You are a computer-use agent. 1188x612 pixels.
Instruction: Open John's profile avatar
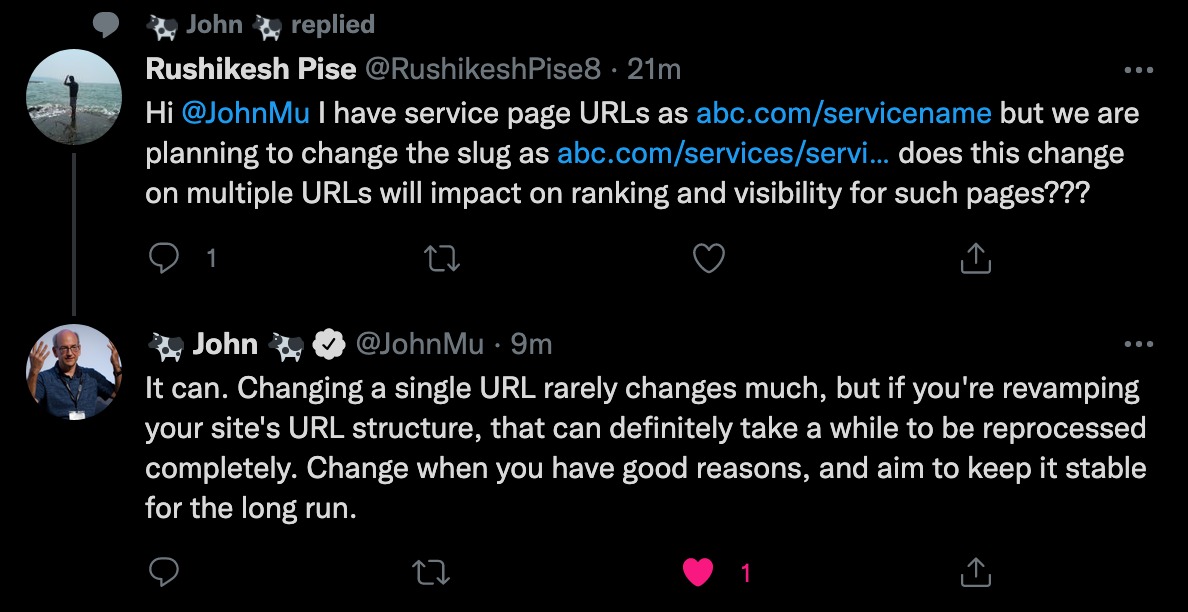point(74,372)
